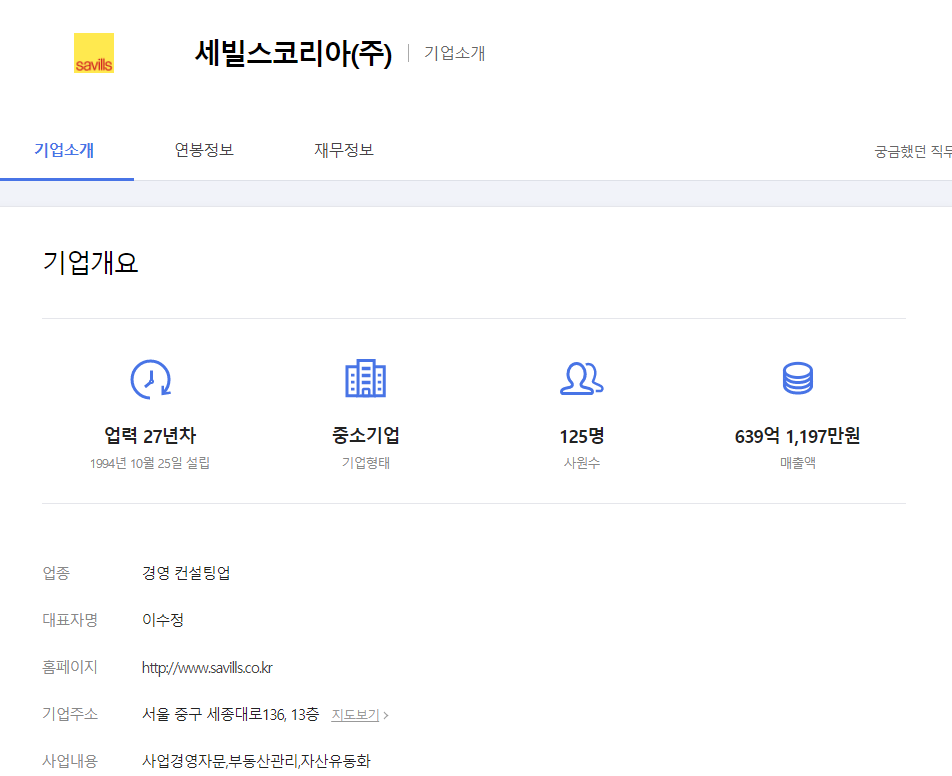
Task: Click the 기업주소 row label
Action: point(70,714)
